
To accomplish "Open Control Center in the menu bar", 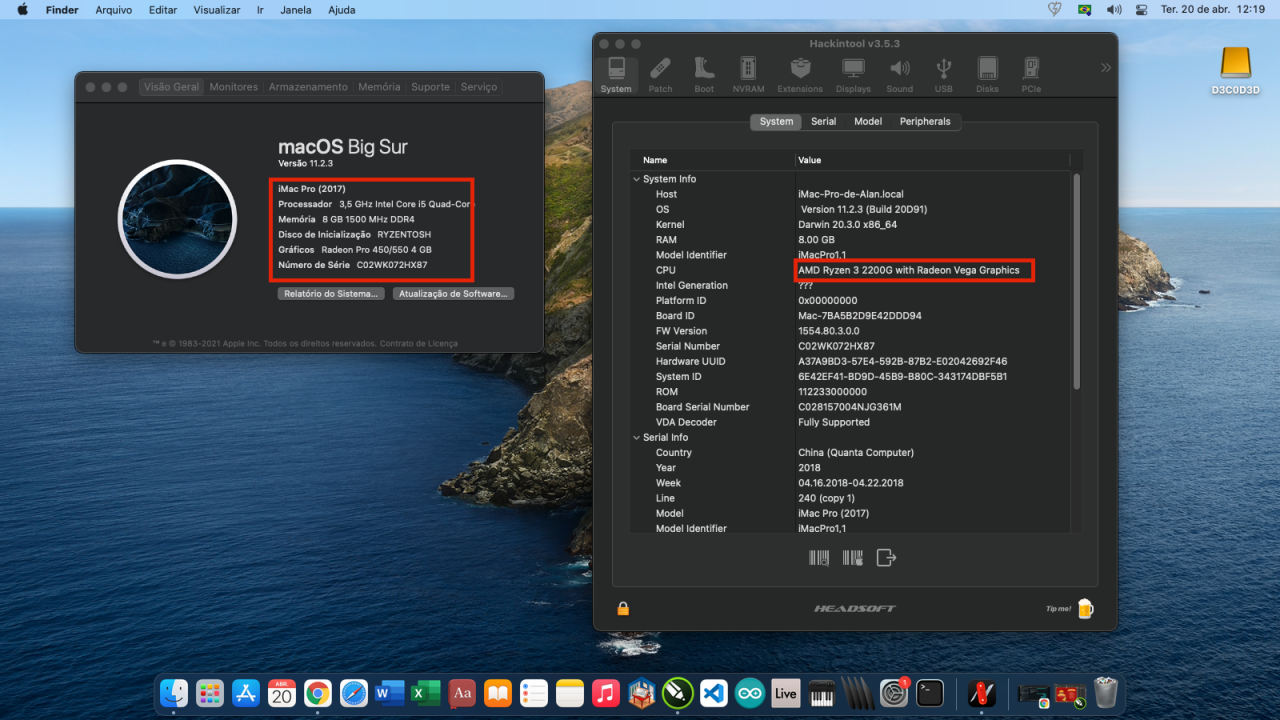I will pos(1141,9).
